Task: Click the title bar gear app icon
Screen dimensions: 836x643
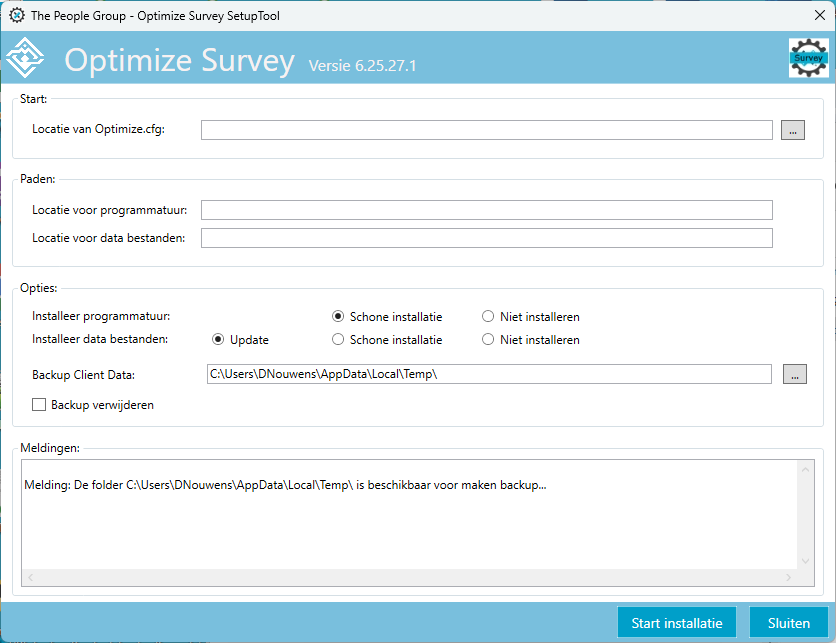Action: click(17, 15)
